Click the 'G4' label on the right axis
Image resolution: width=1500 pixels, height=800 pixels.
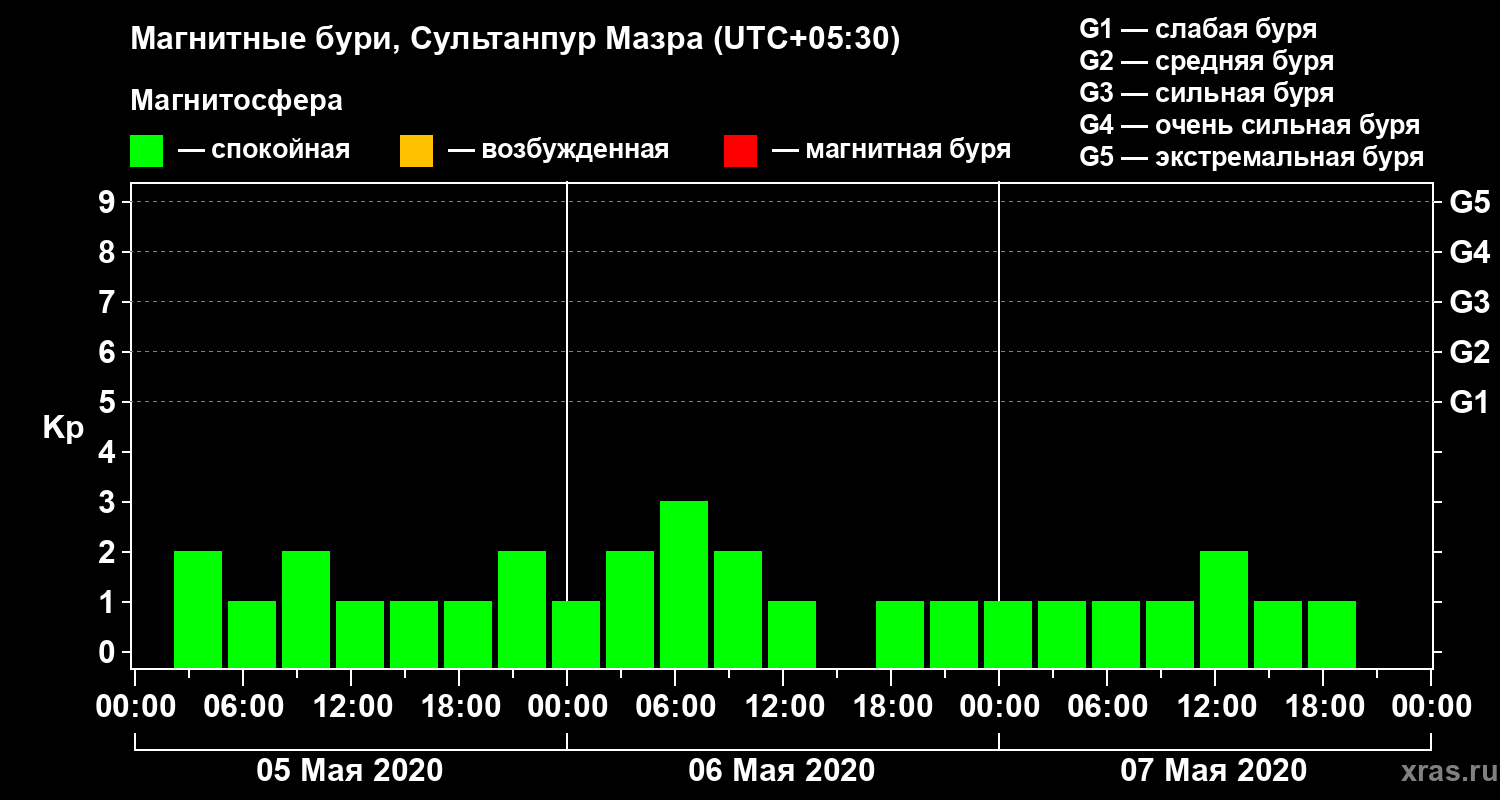pyautogui.click(x=1469, y=252)
